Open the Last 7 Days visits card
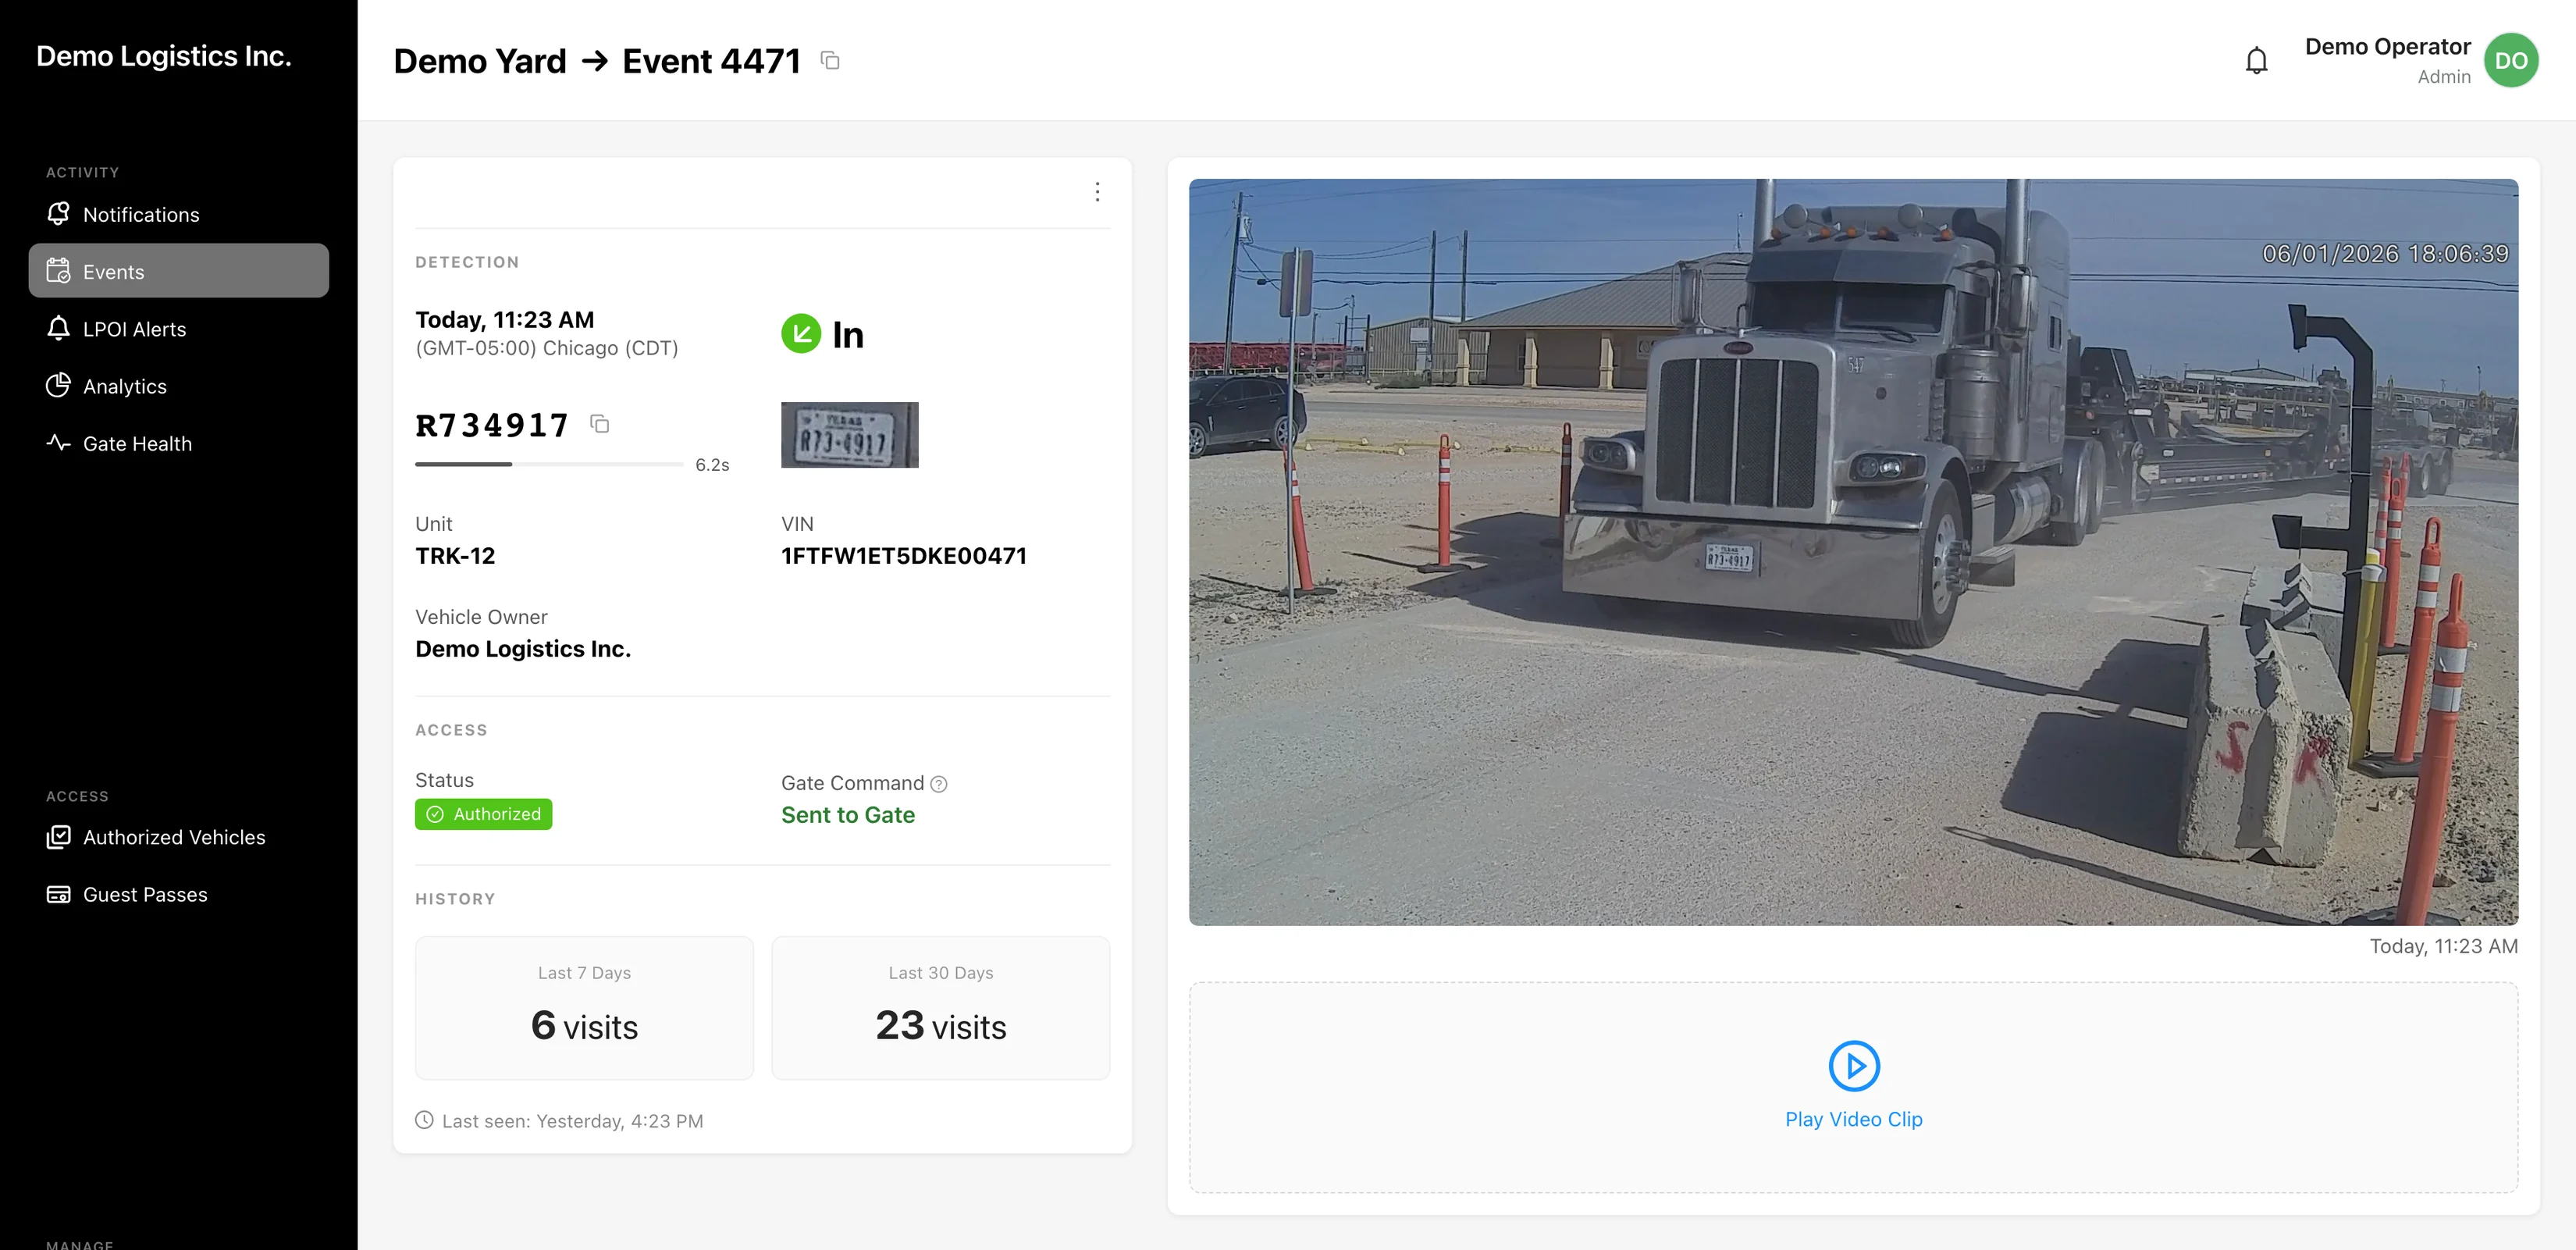Viewport: 2576px width, 1250px height. click(x=584, y=1007)
